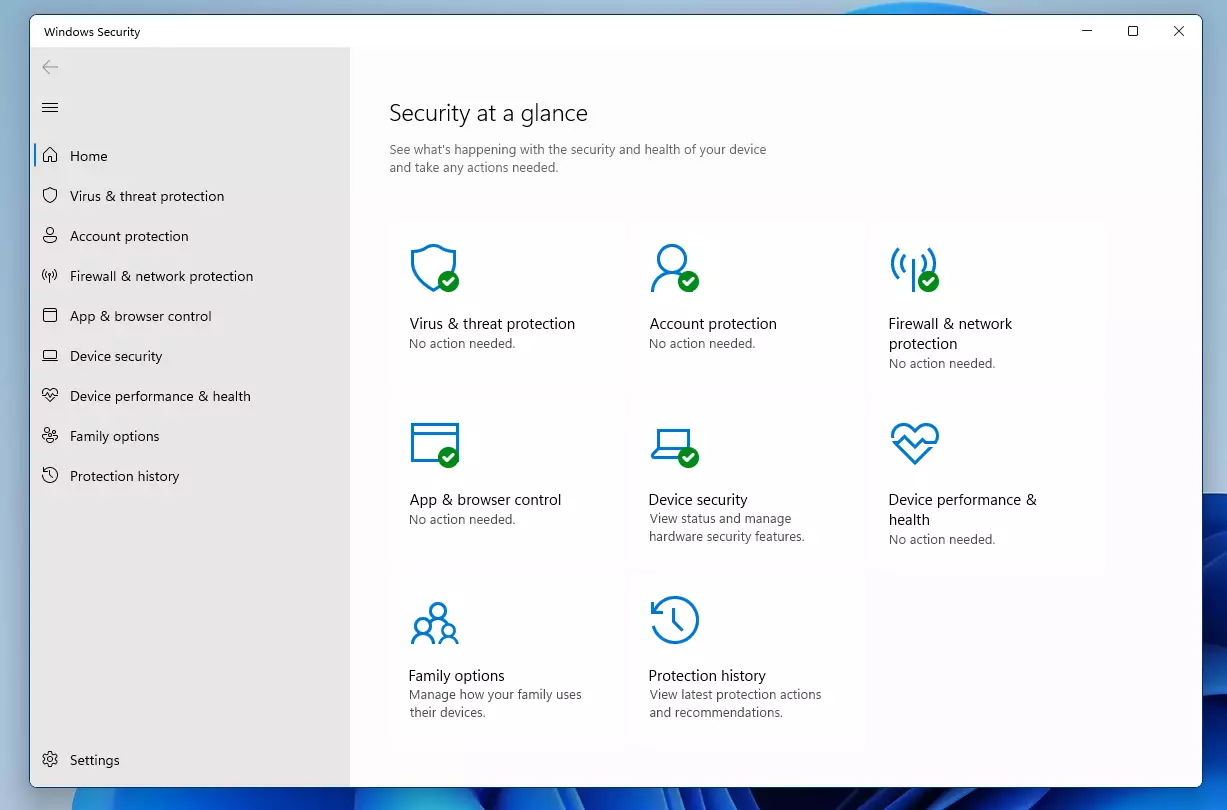Click the large Device performance heart tile icon
Screen dimensions: 1227x810
[x=915, y=443]
